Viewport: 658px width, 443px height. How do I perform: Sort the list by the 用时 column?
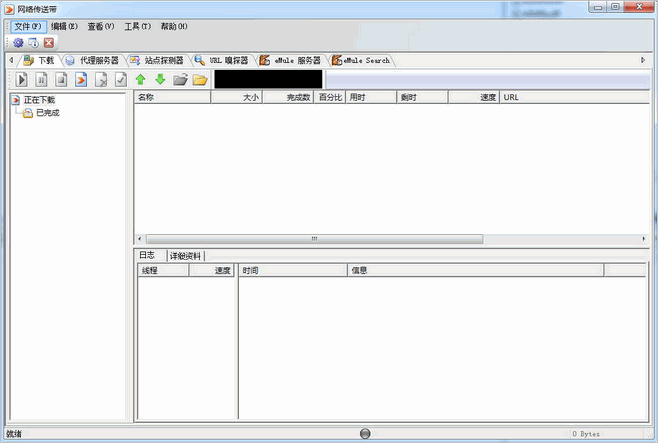click(x=371, y=97)
